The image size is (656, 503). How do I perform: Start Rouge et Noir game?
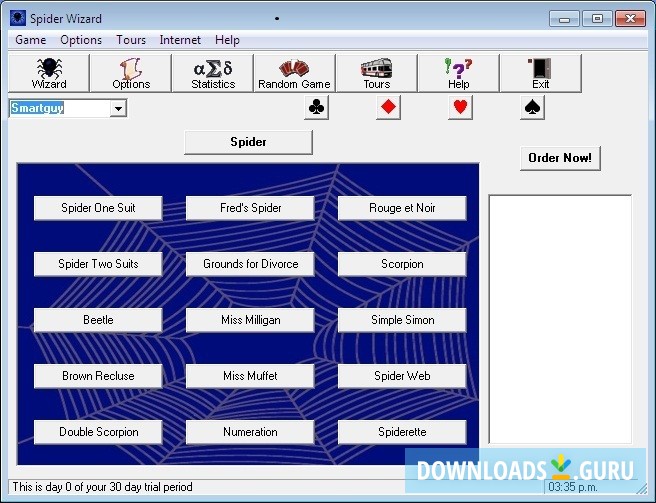(x=402, y=208)
